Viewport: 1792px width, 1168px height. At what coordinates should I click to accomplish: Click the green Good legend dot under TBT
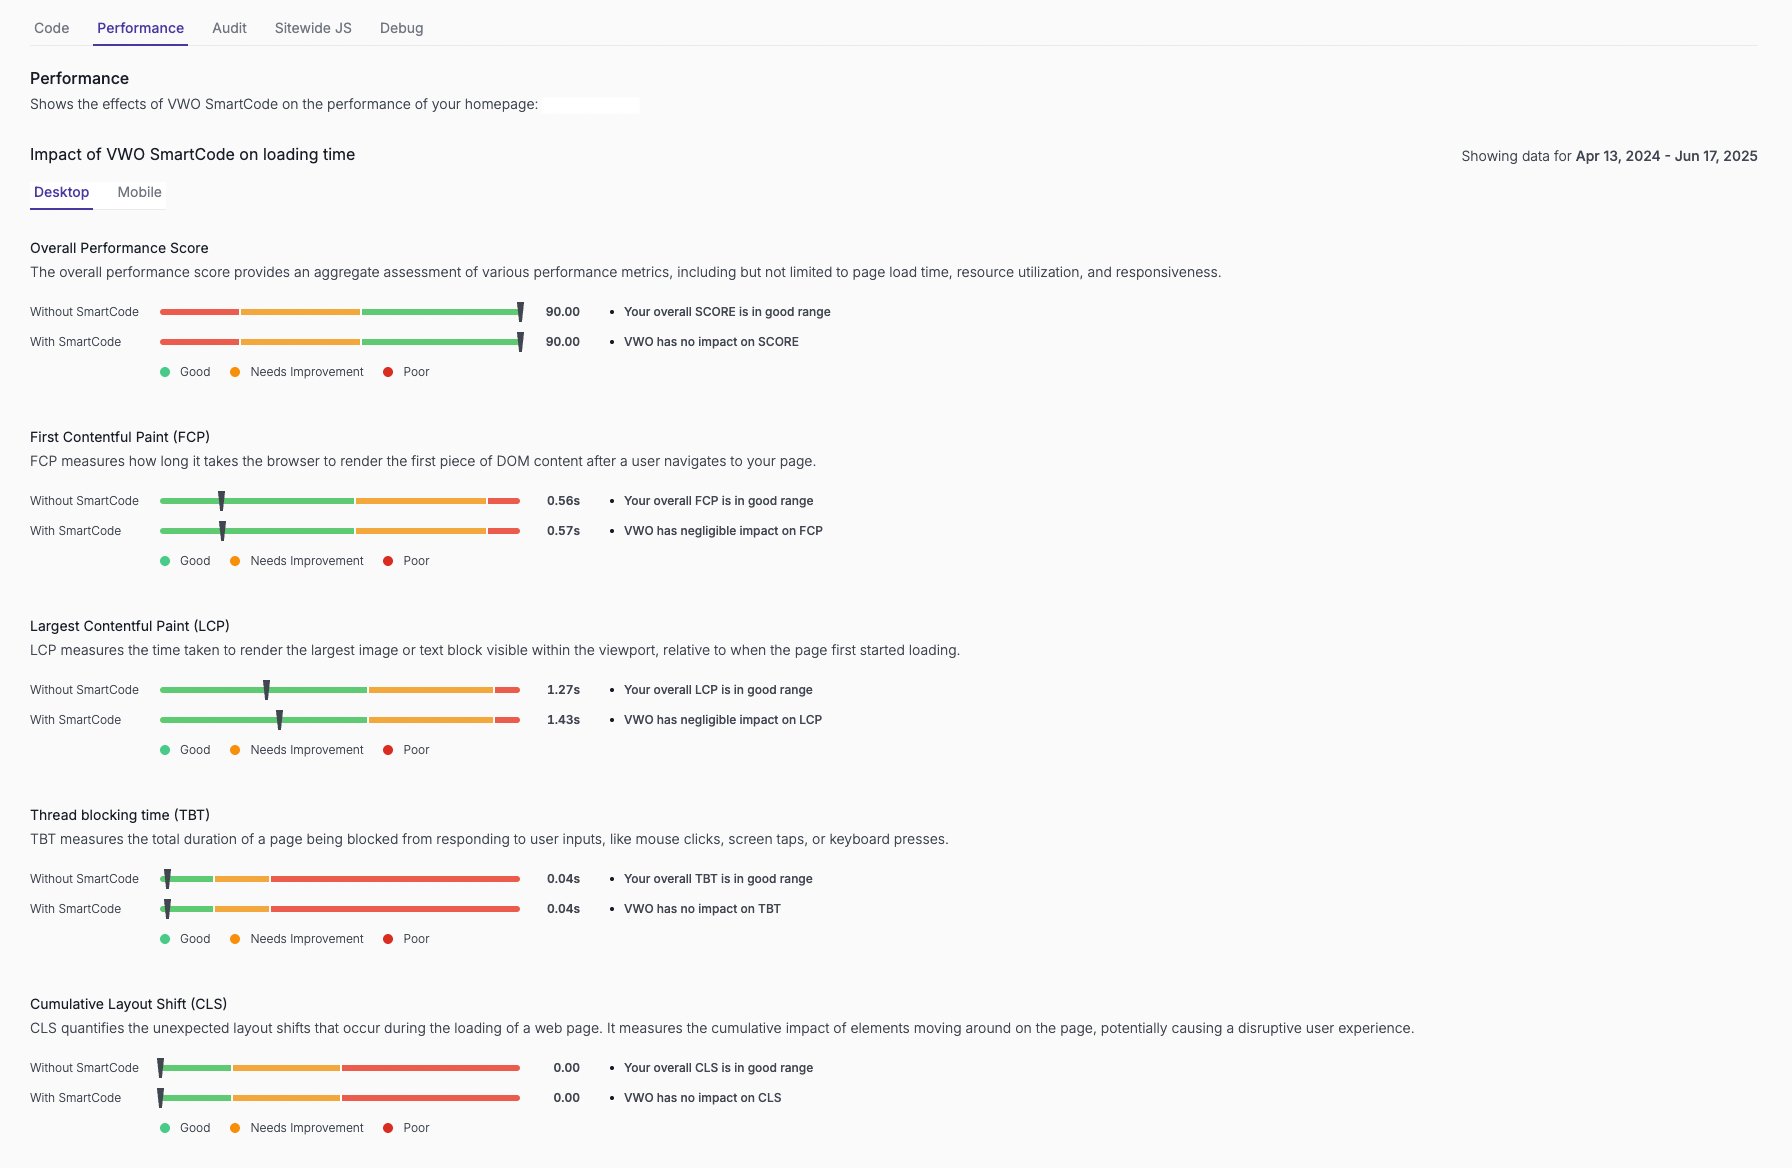165,939
